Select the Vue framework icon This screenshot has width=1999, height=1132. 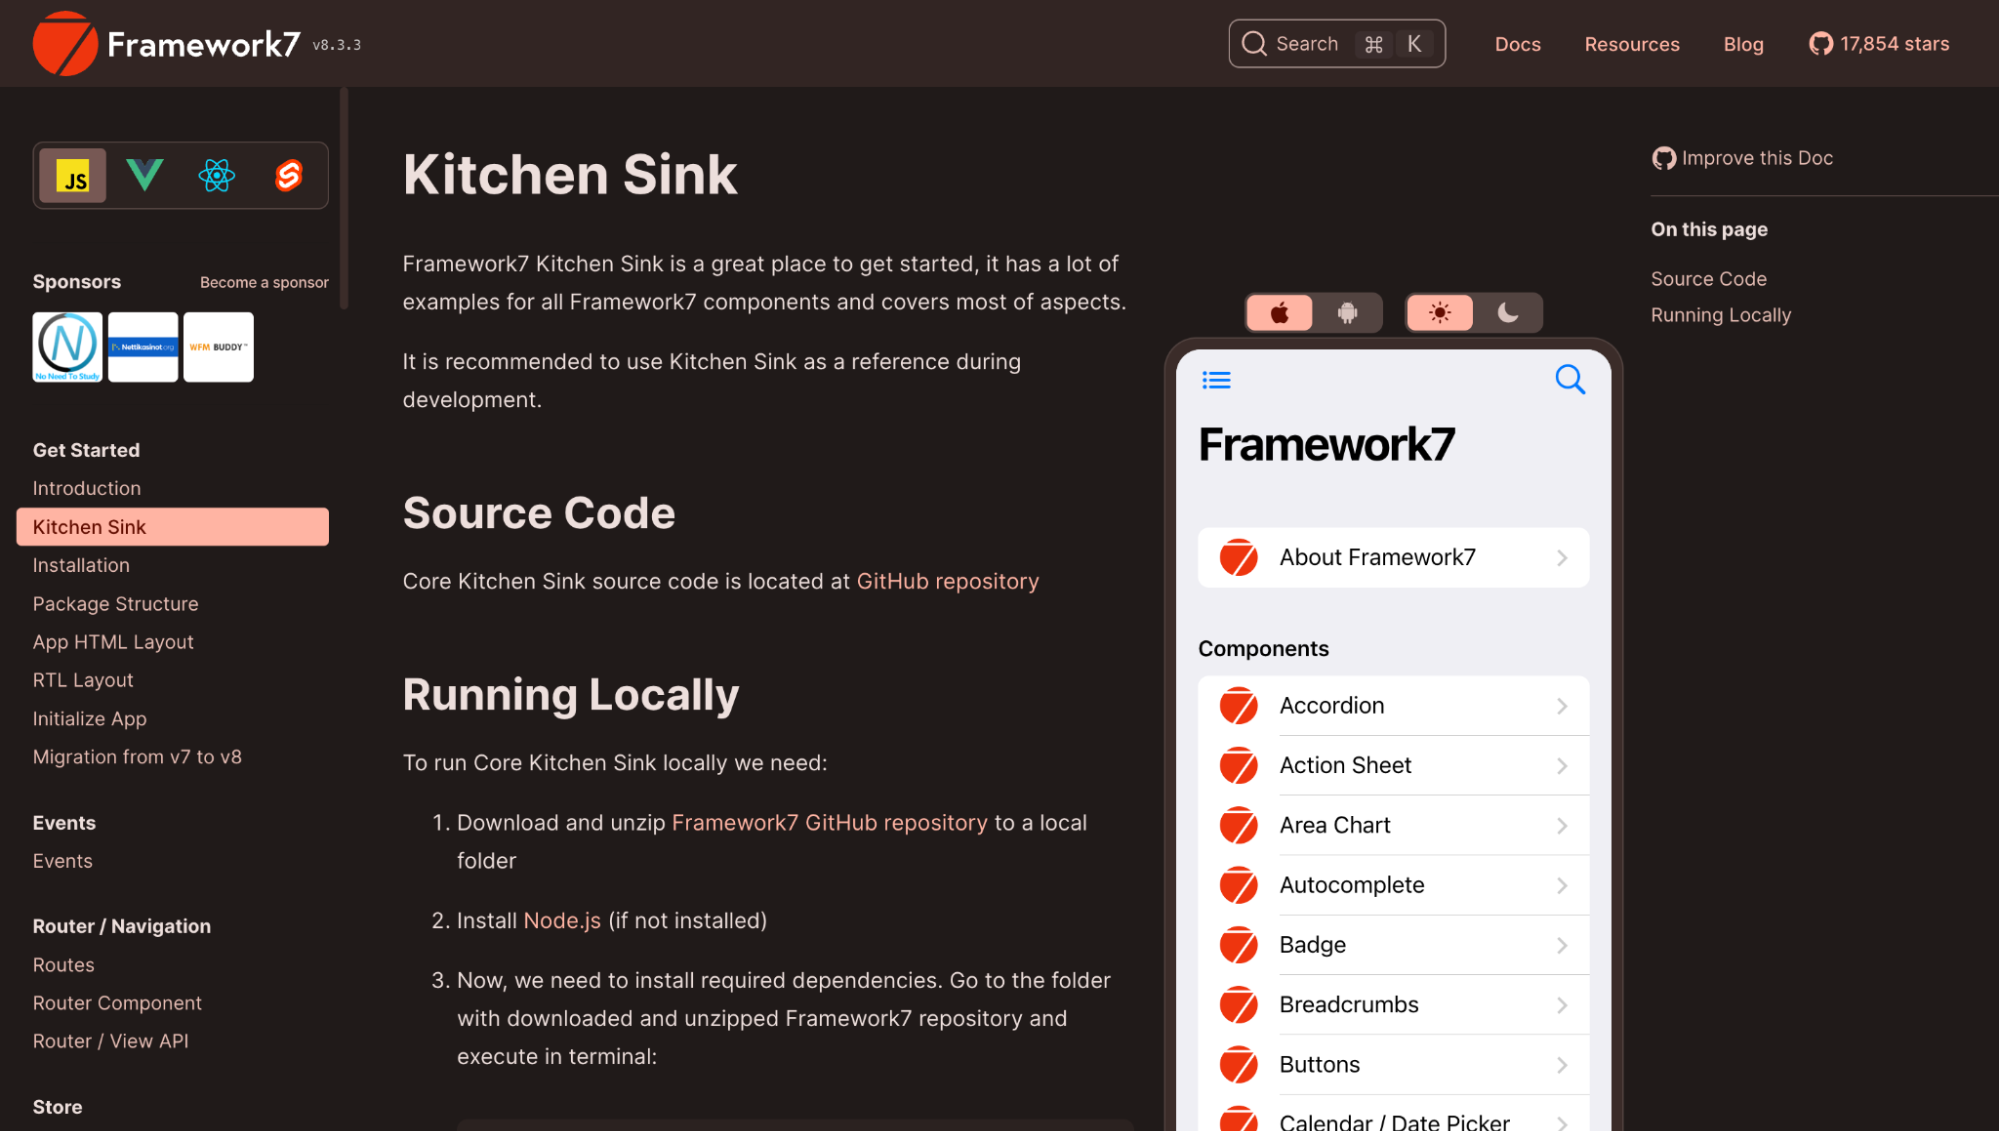pos(145,176)
